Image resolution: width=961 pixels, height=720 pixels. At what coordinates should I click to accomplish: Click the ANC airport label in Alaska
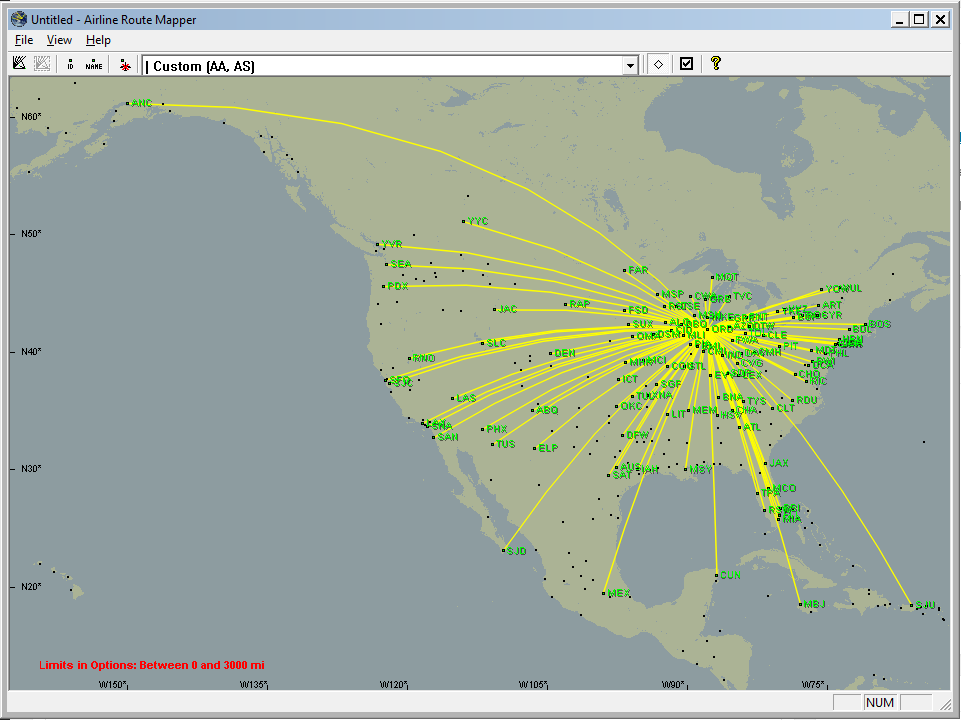[x=142, y=103]
